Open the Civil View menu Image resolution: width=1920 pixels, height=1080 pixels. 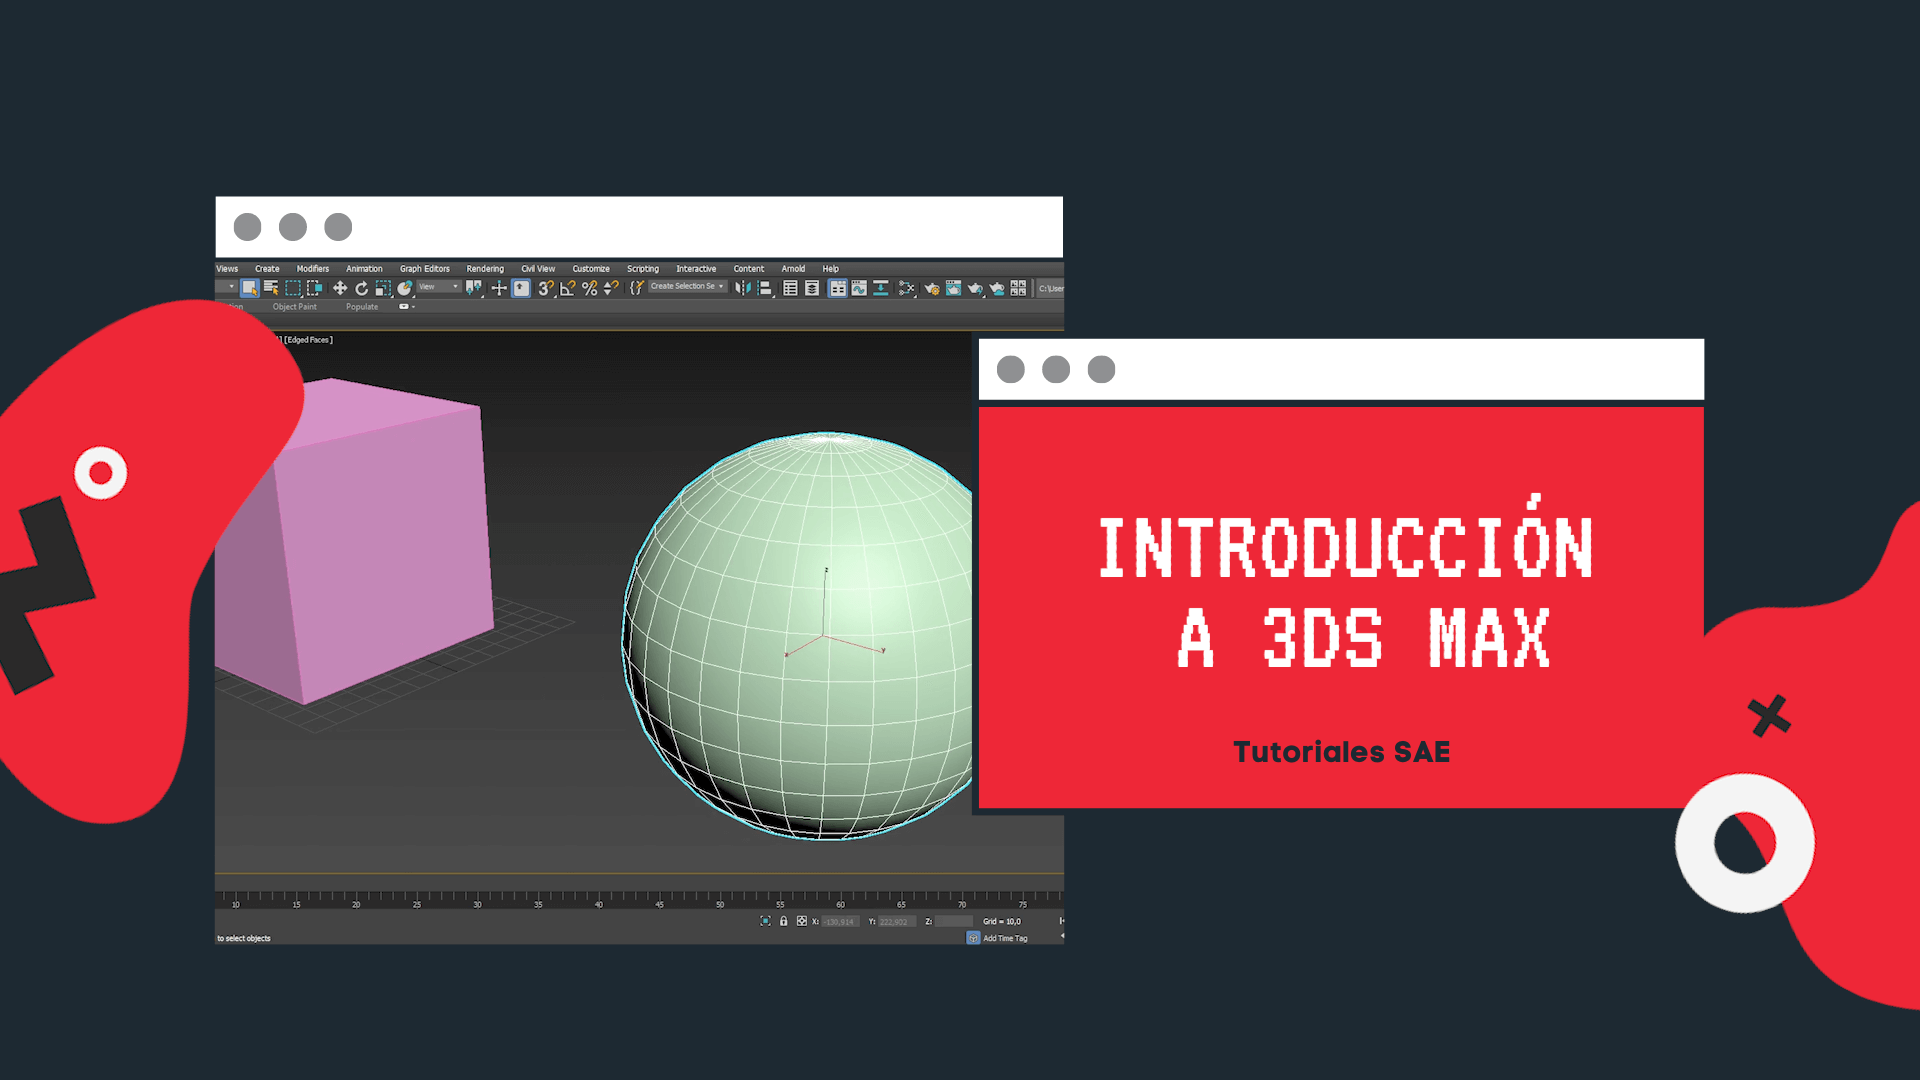click(538, 269)
